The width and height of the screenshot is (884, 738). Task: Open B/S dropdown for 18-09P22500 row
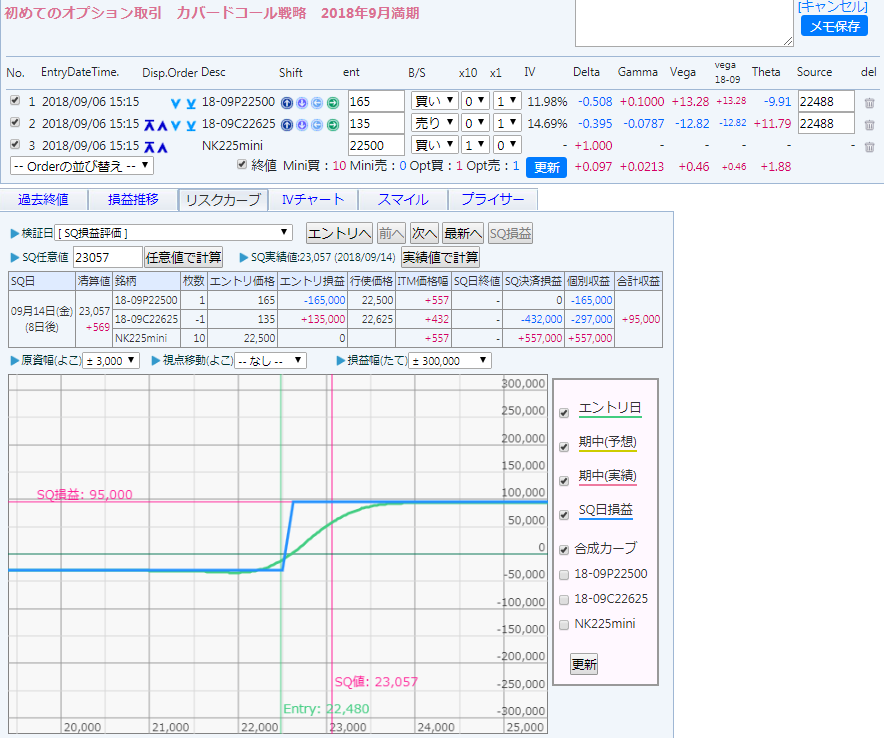tap(434, 101)
